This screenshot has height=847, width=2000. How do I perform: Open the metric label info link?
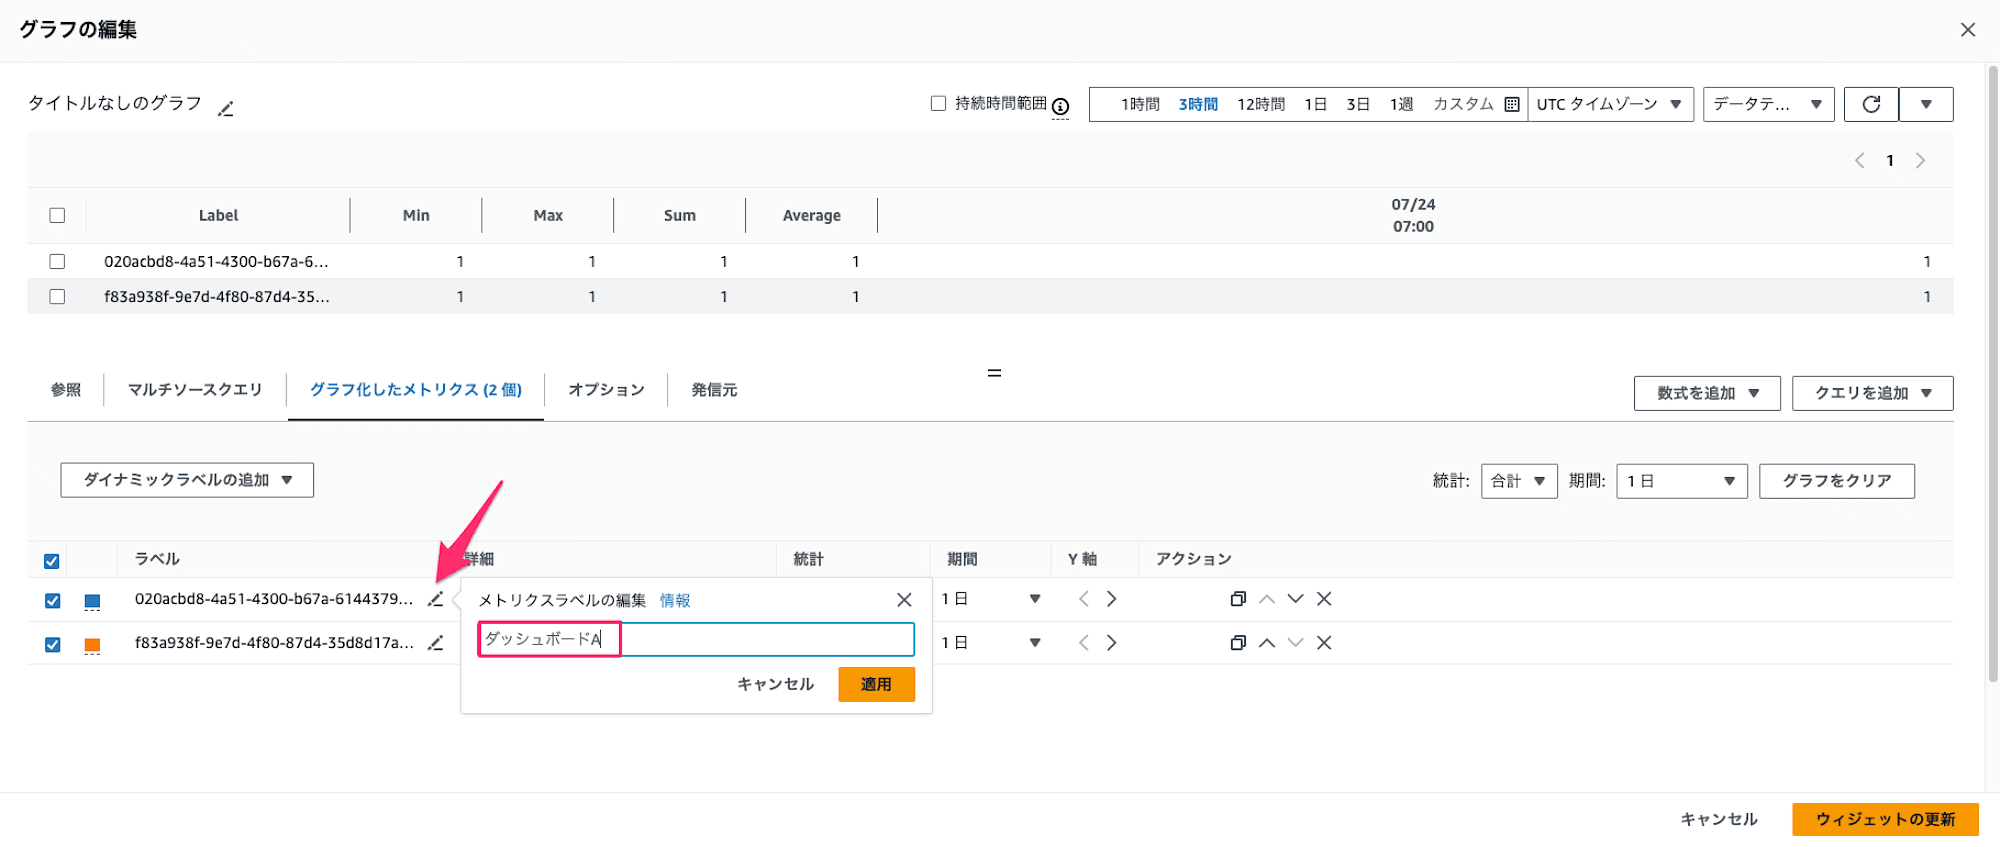(x=675, y=600)
